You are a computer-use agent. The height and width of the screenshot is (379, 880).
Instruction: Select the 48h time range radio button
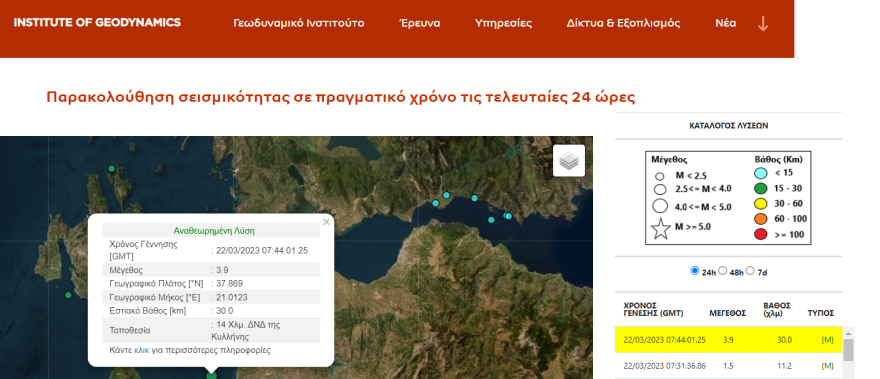(723, 271)
